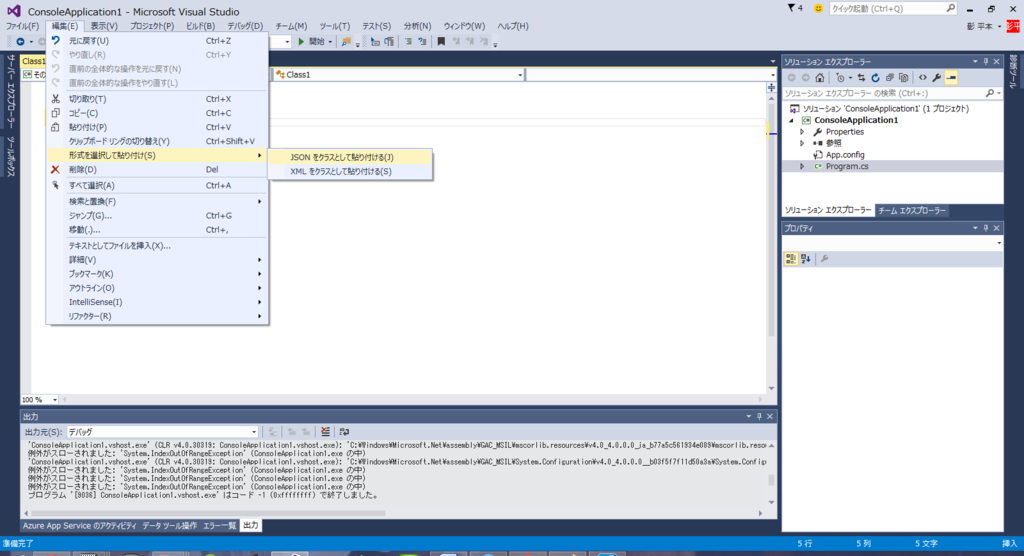This screenshot has height=556, width=1024.
Task: Click the Navigate Backward toolbar arrow
Action: (x=20, y=41)
